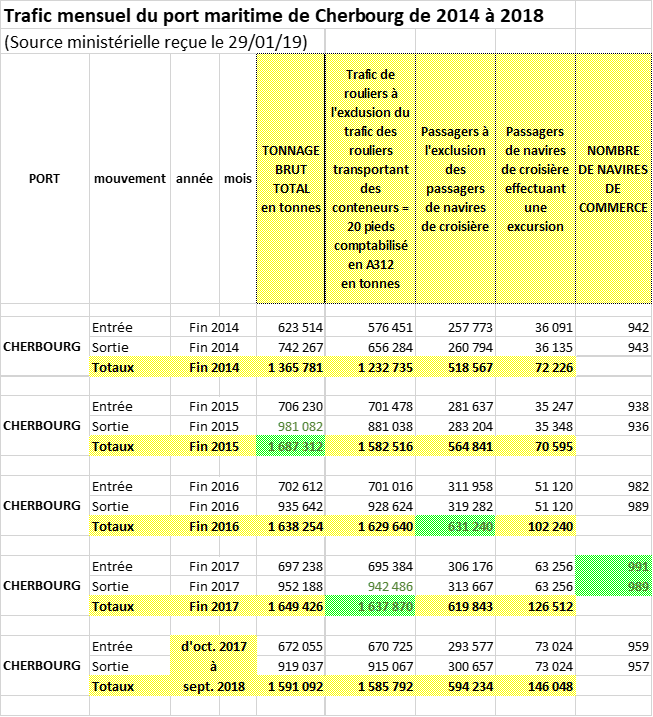Click the period cell 'sept. 2018'
Image resolution: width=653 pixels, height=717 pixels.
click(x=214, y=686)
